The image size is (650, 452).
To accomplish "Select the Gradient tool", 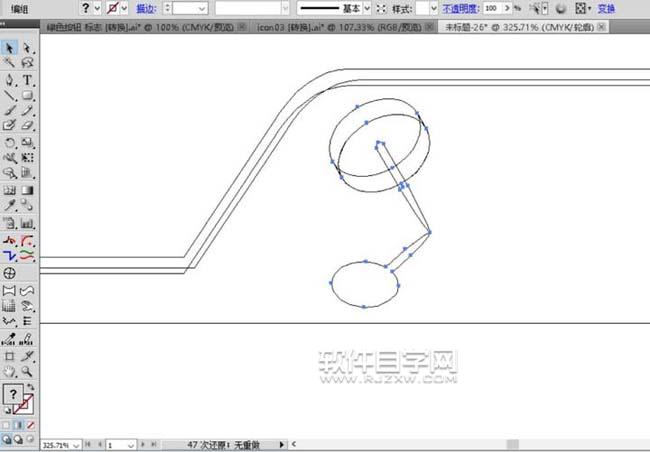I will (x=27, y=190).
